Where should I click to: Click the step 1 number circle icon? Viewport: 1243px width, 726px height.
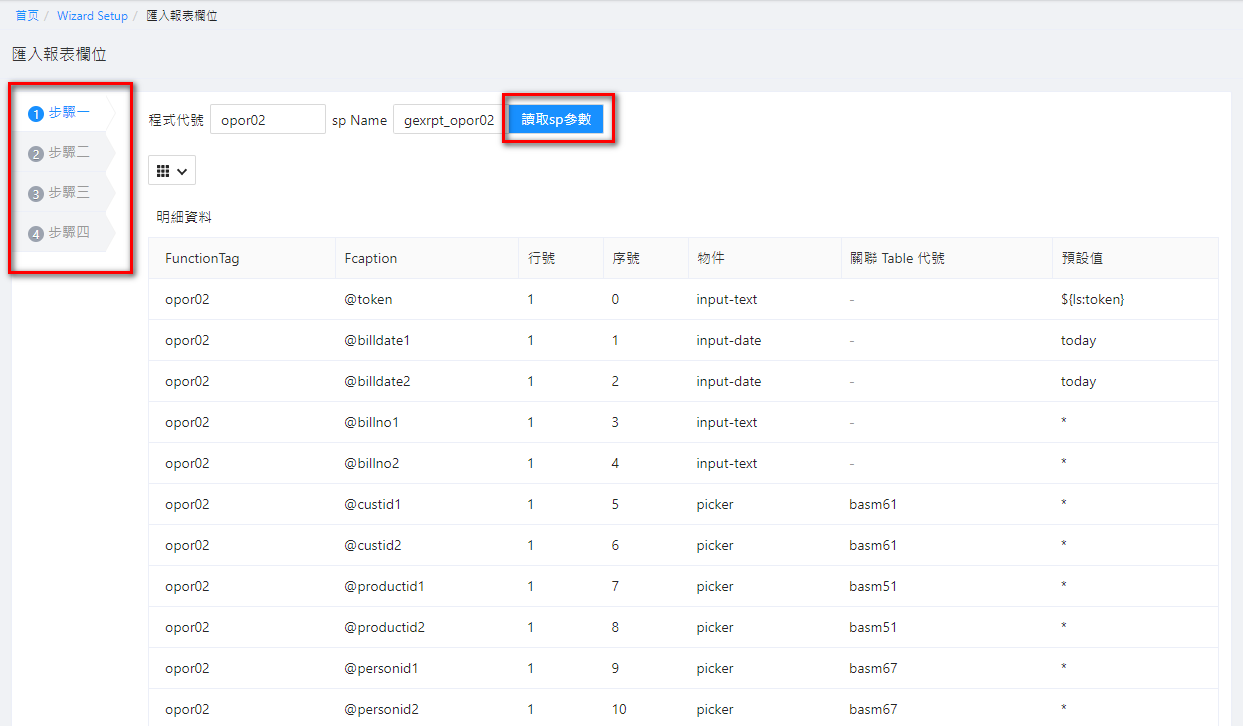pyautogui.click(x=36, y=114)
